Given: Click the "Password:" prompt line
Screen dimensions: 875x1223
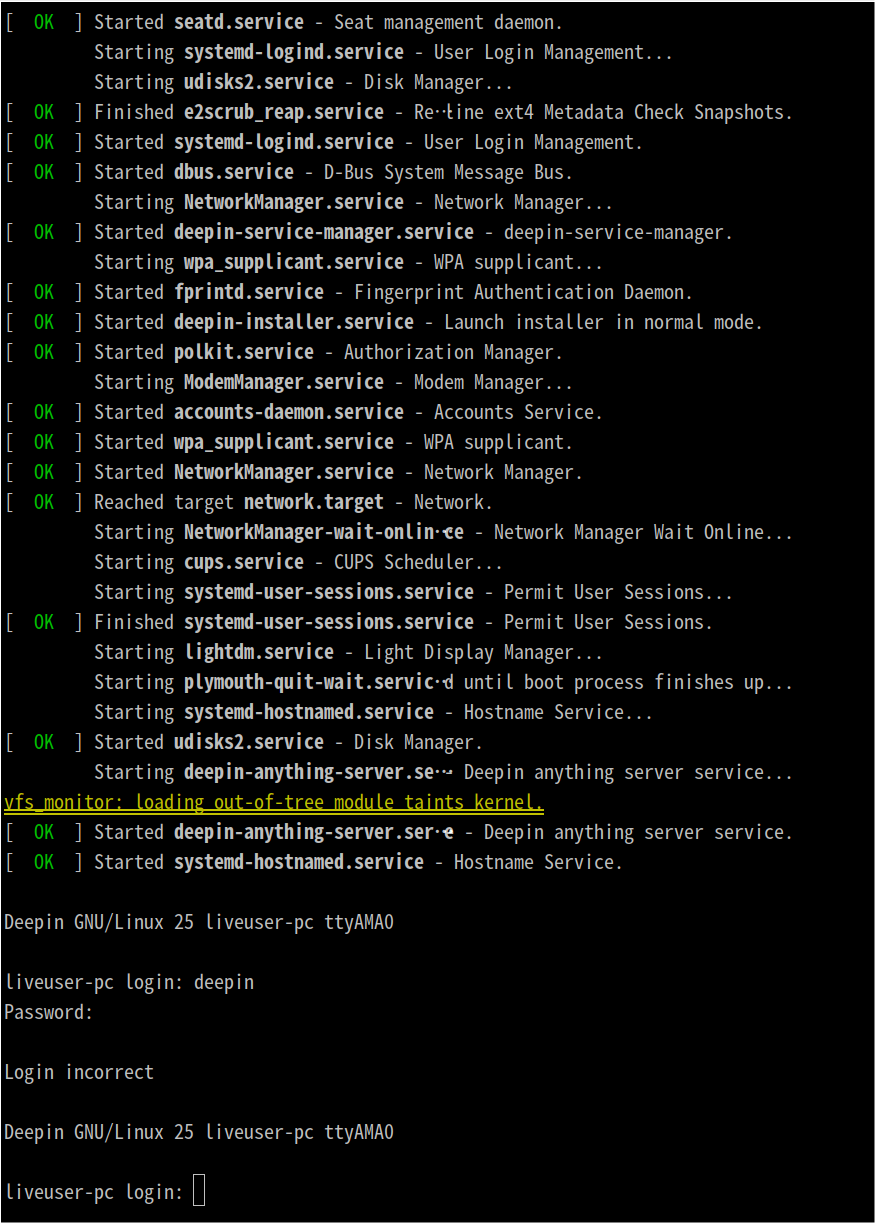Looking at the screenshot, I should [x=48, y=1012].
